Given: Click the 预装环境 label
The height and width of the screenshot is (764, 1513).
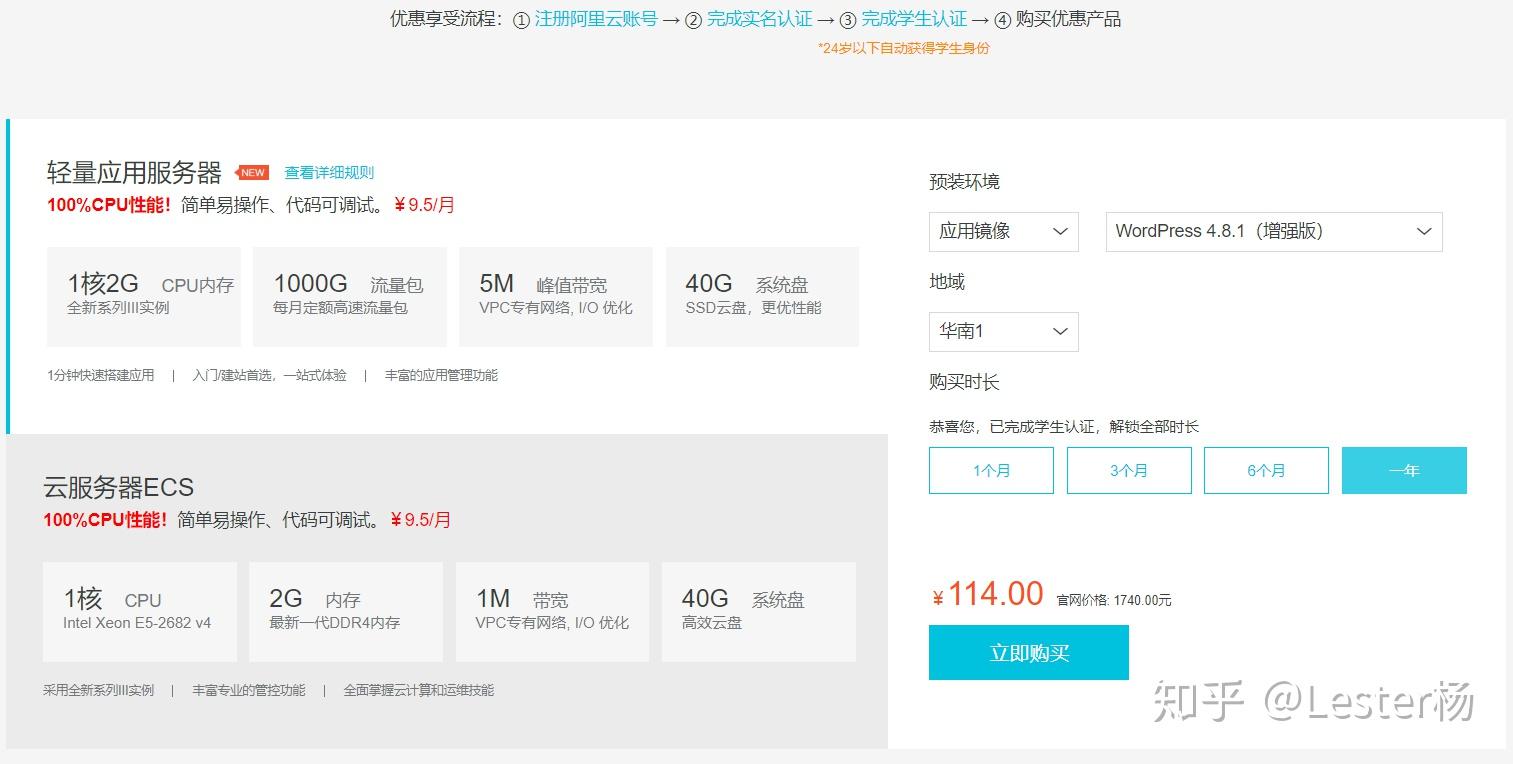Looking at the screenshot, I should tap(964, 182).
